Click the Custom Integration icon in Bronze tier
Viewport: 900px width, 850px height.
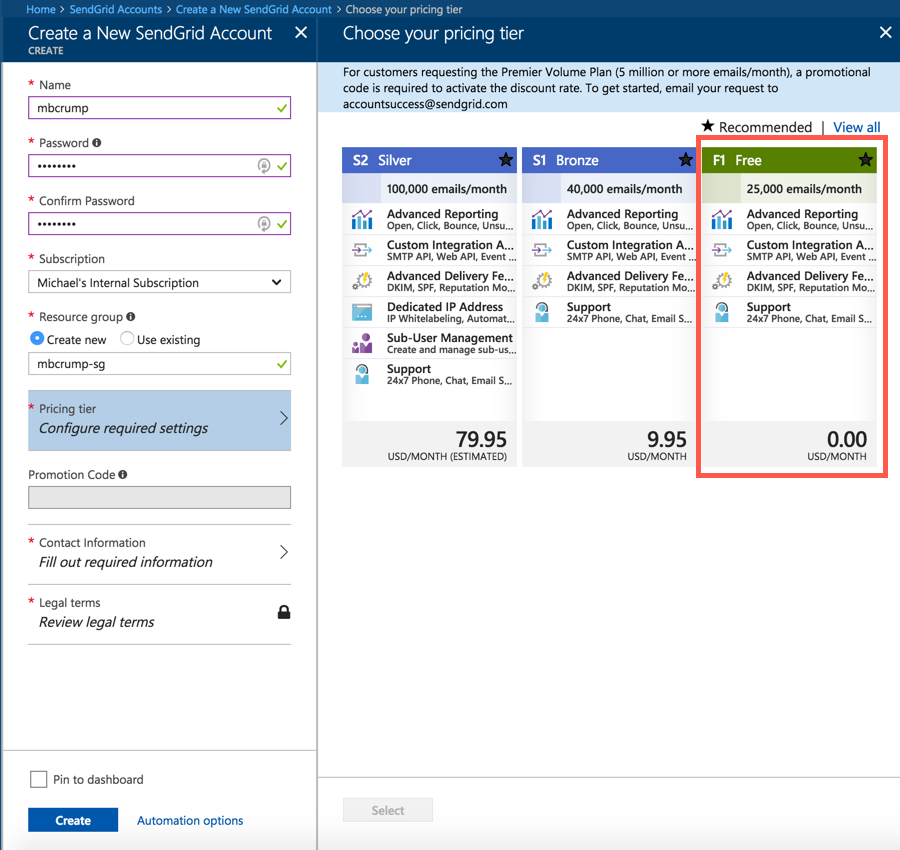point(542,250)
